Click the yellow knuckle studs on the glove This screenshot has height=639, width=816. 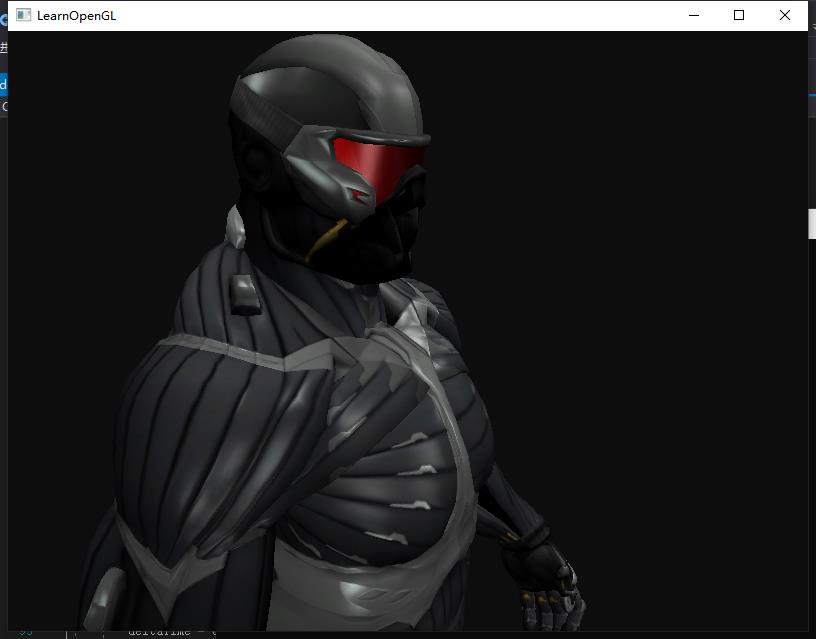pos(540,601)
